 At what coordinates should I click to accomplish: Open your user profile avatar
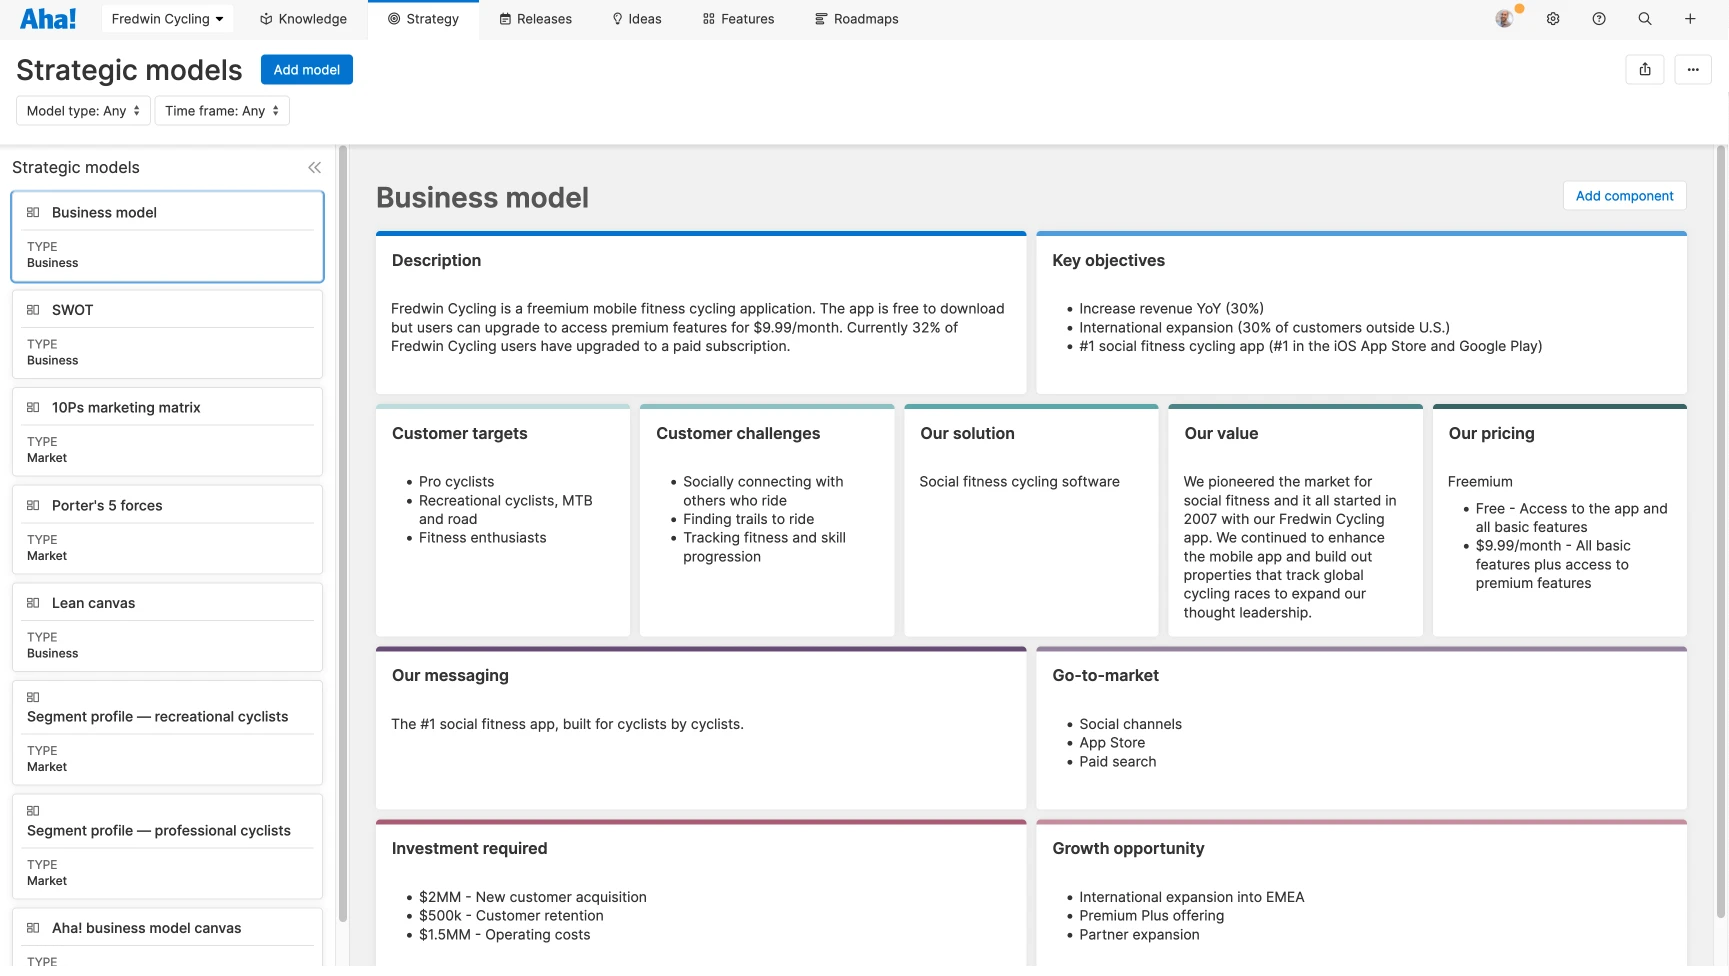1505,19
